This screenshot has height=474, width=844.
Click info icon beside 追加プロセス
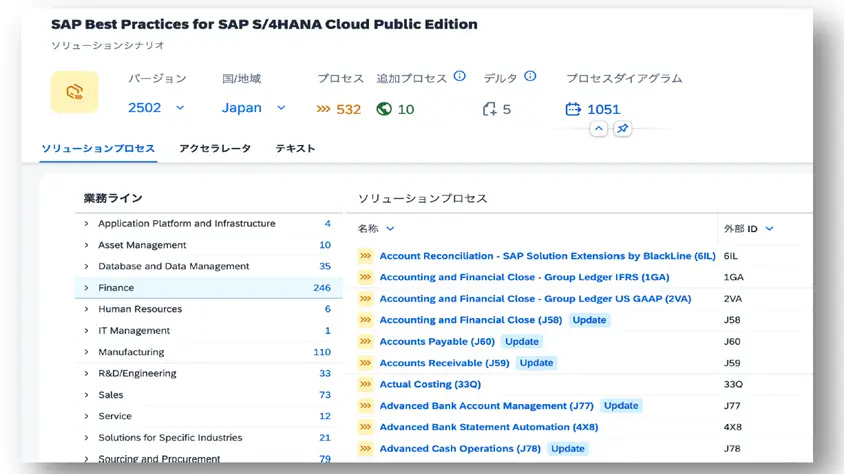[459, 76]
